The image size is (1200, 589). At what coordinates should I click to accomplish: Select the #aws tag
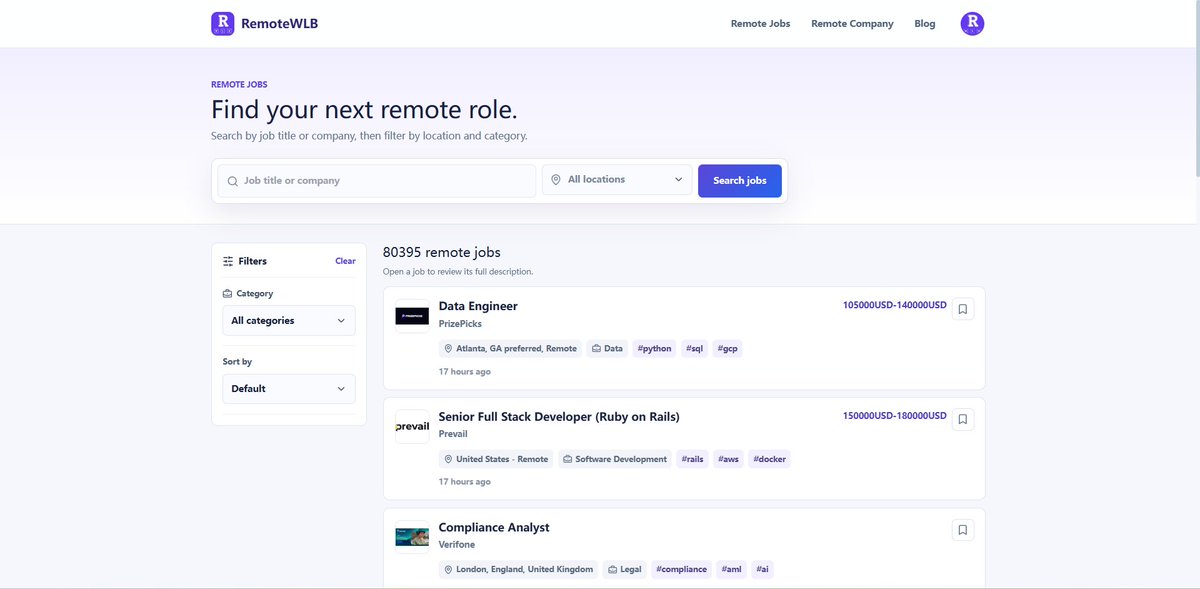pos(728,459)
